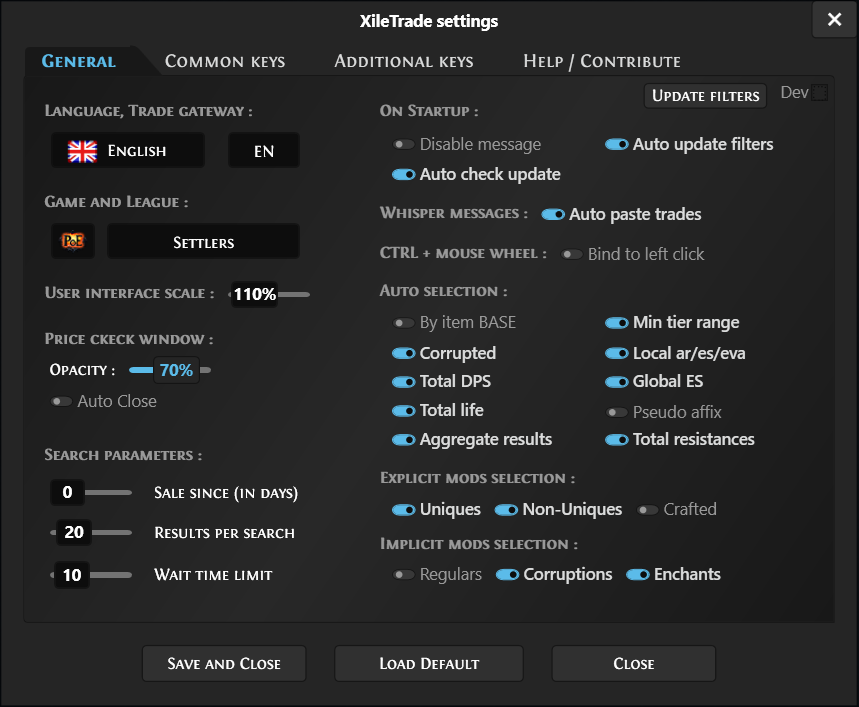Toggle Total resistances switch
The image size is (859, 707).
pos(616,440)
